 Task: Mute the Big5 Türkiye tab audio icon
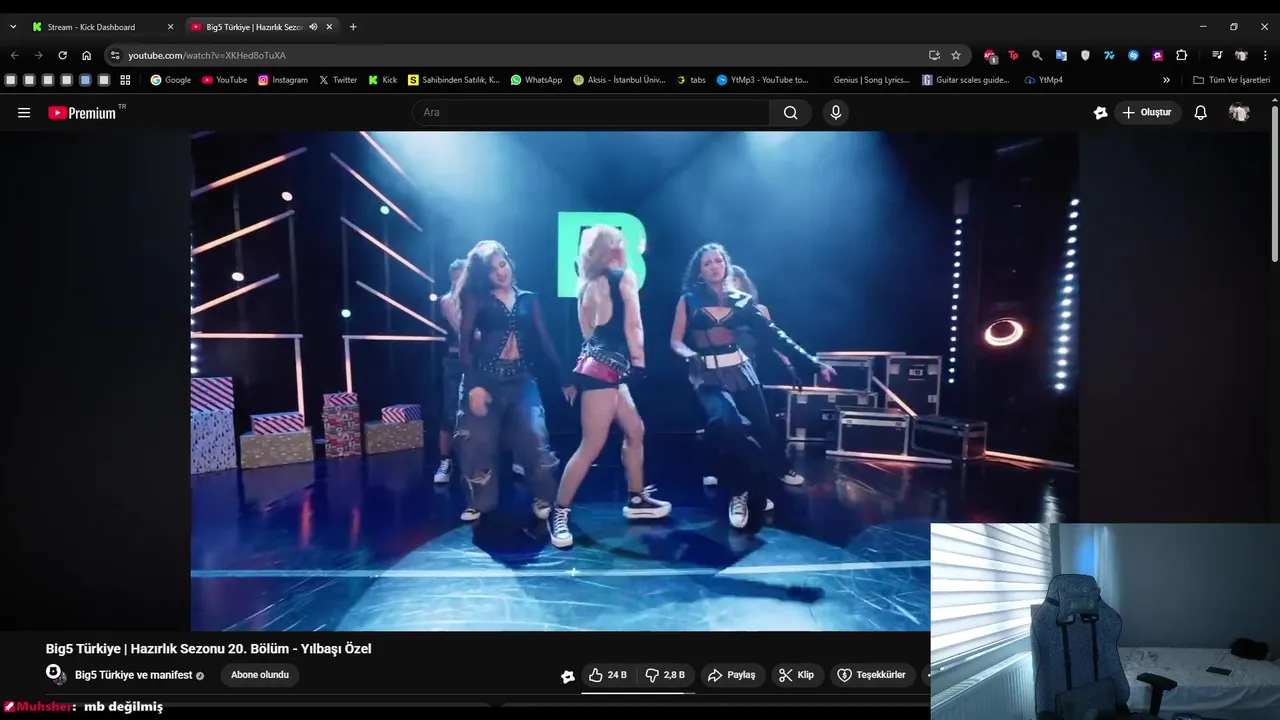coord(313,27)
